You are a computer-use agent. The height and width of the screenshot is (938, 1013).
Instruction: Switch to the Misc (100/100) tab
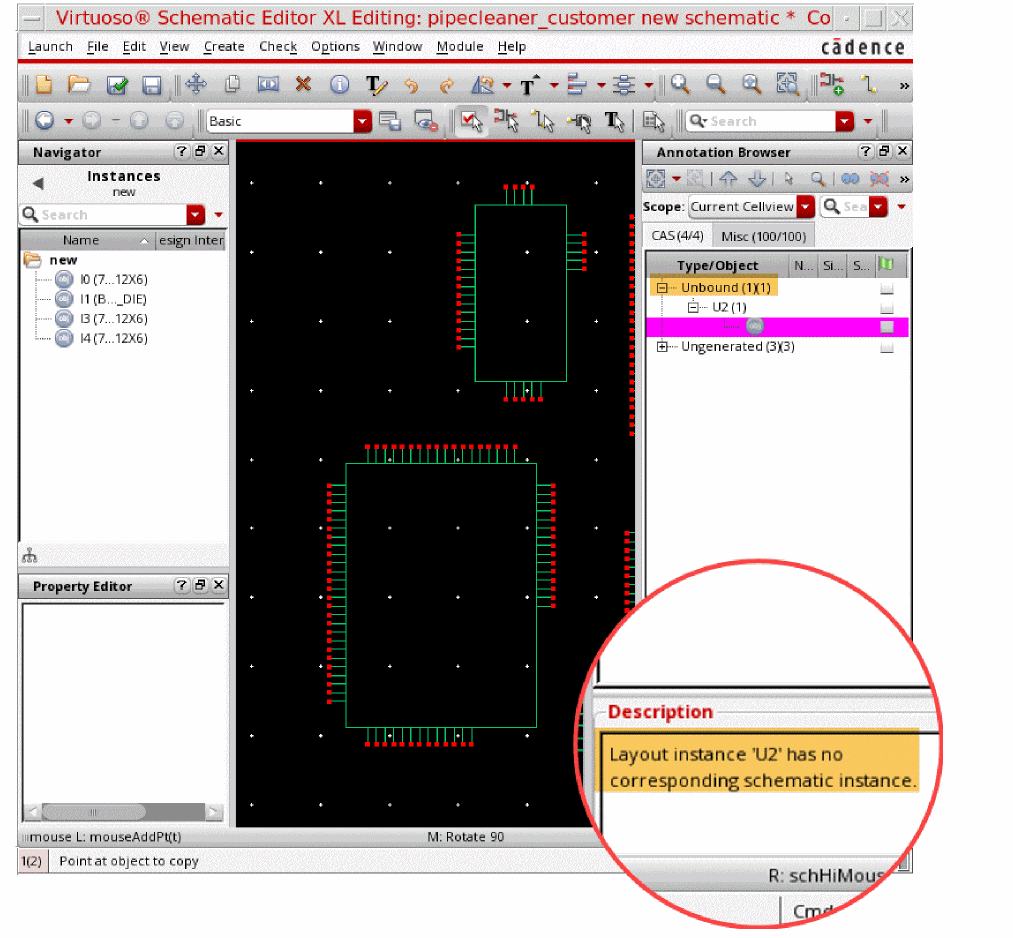(762, 236)
